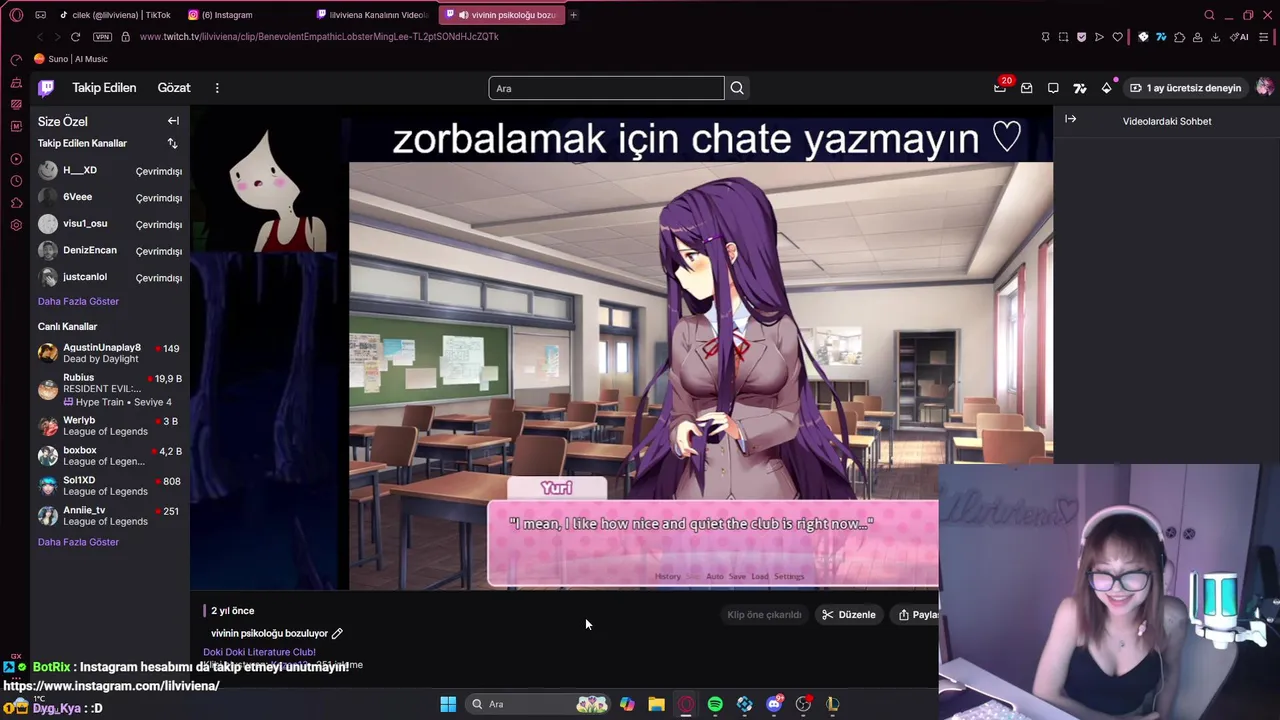Start the 1 ay ücretsiz deneyin offer
Image resolution: width=1280 pixels, height=720 pixels.
point(1185,88)
